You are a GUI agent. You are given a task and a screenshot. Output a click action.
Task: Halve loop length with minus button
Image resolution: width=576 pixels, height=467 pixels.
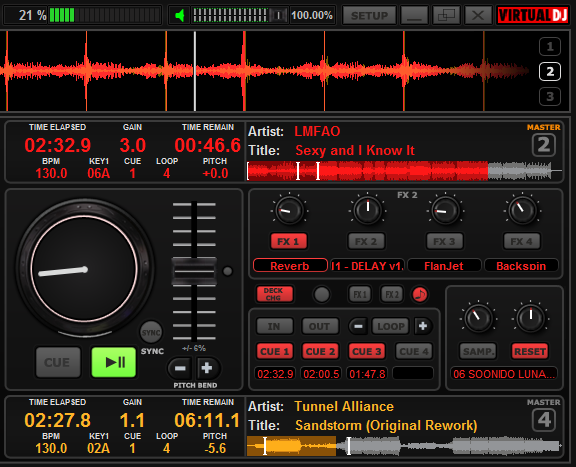[359, 326]
